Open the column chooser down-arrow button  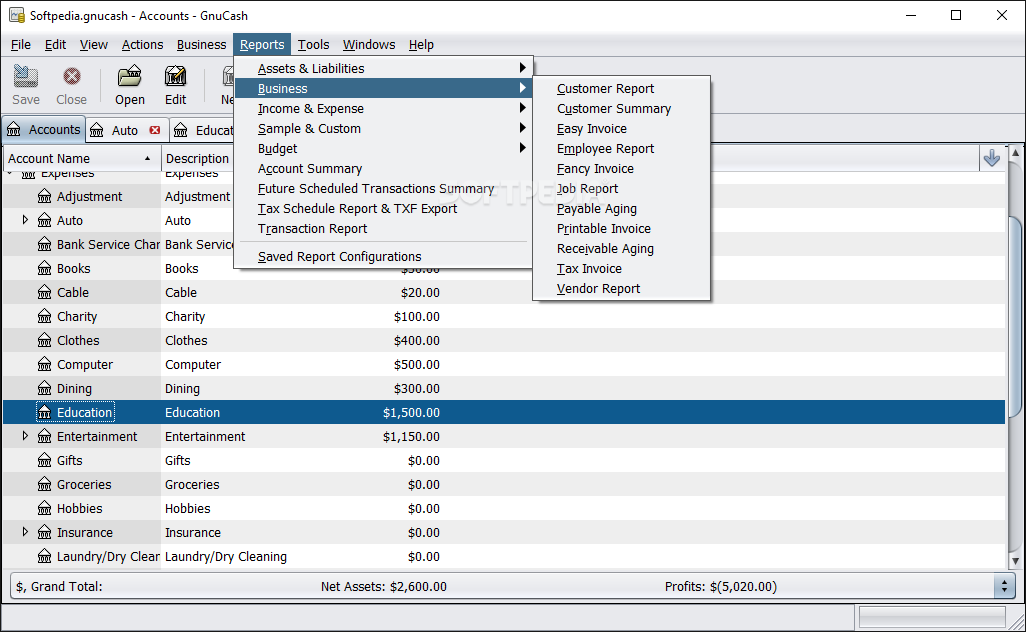pos(991,158)
